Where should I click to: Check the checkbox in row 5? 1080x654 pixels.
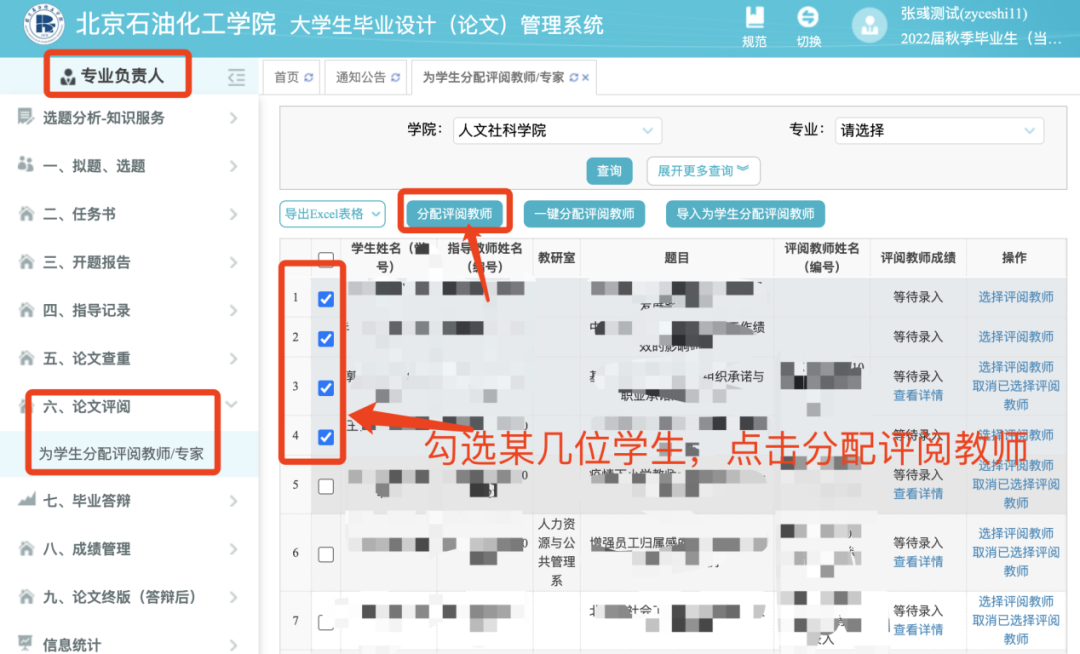pyautogui.click(x=326, y=486)
